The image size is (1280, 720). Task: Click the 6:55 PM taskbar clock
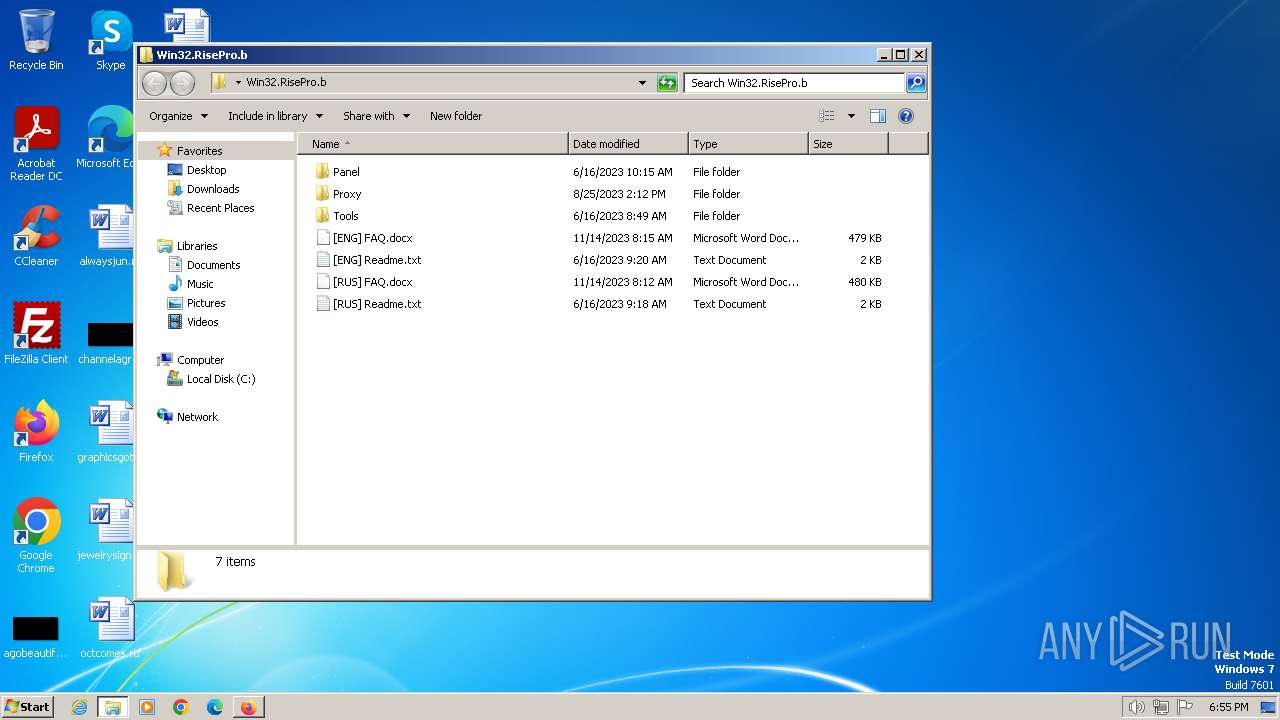click(1228, 707)
